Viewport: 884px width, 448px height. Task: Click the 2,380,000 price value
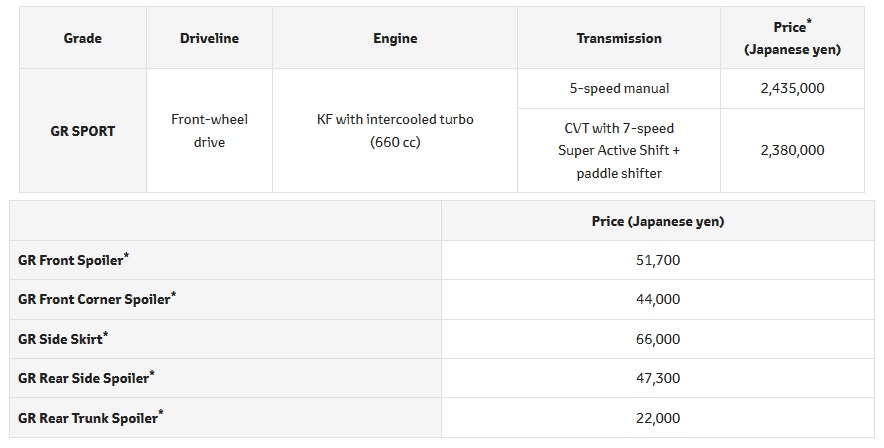[792, 150]
